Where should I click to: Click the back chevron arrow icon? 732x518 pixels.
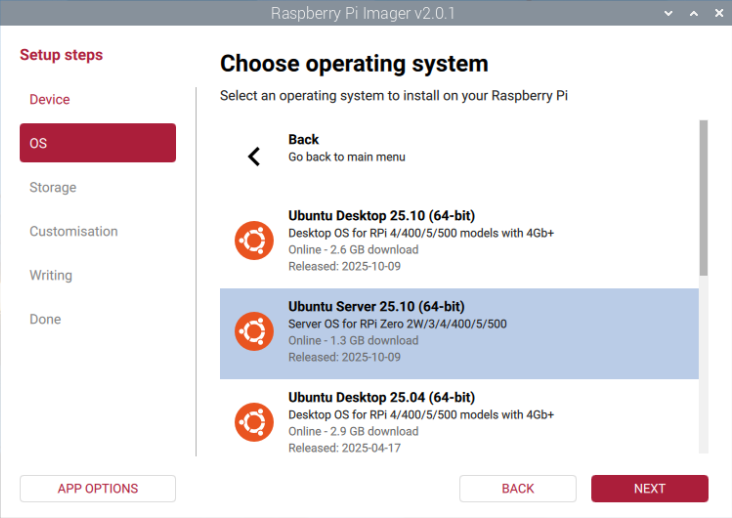coord(254,156)
